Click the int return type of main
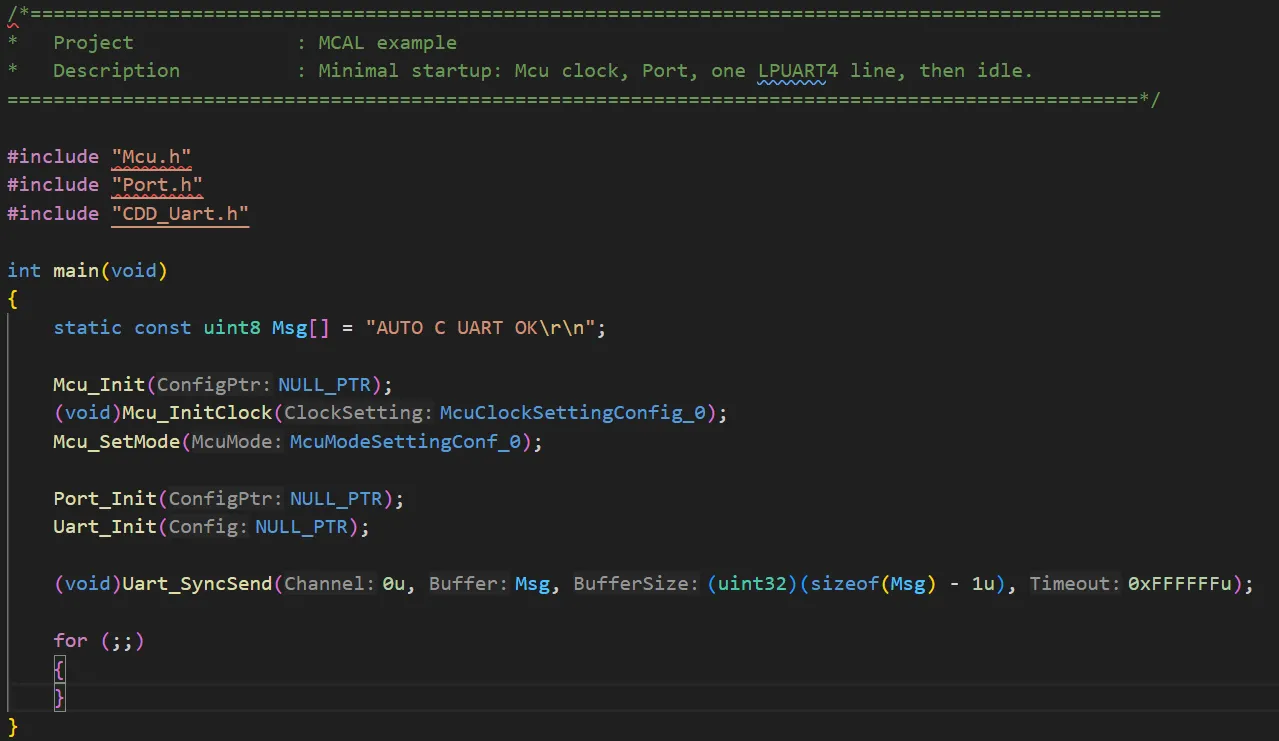This screenshot has height=741, width=1279. (x=25, y=271)
